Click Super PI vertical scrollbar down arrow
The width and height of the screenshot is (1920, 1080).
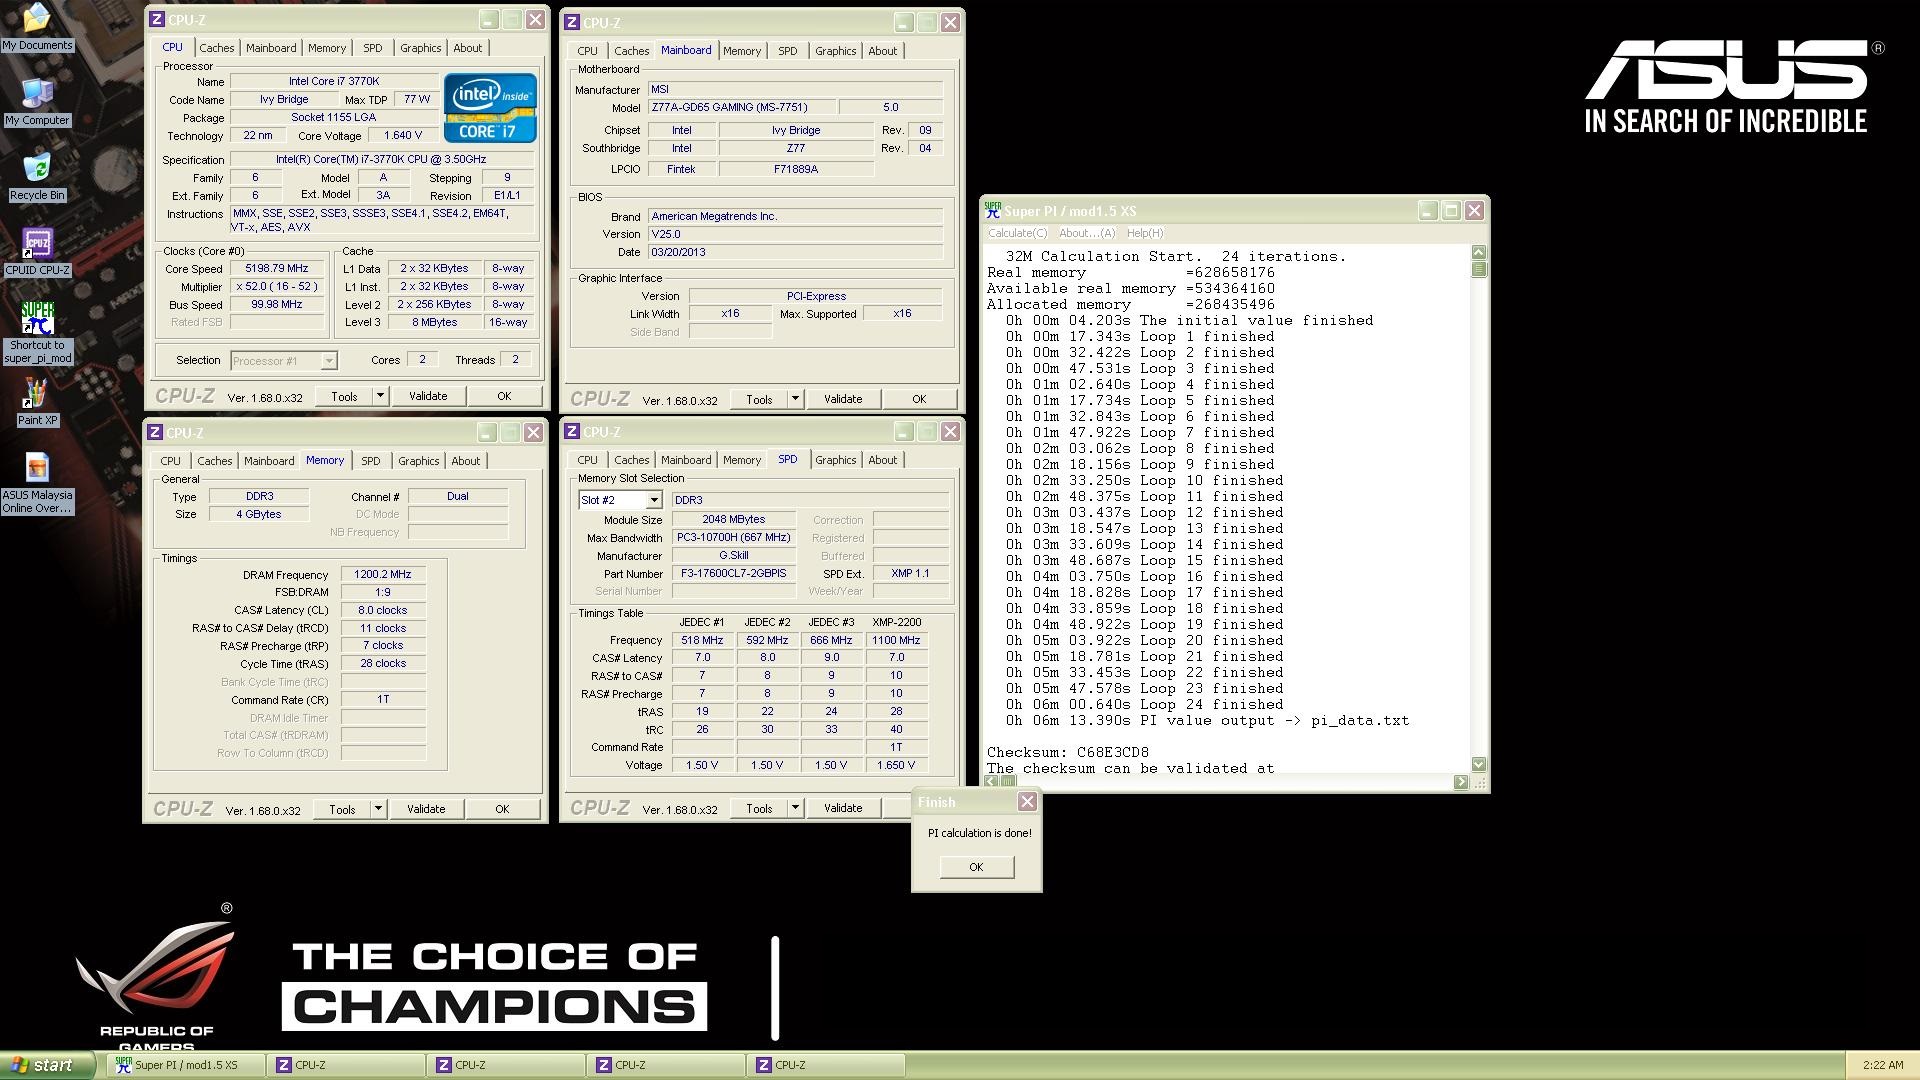[1479, 765]
